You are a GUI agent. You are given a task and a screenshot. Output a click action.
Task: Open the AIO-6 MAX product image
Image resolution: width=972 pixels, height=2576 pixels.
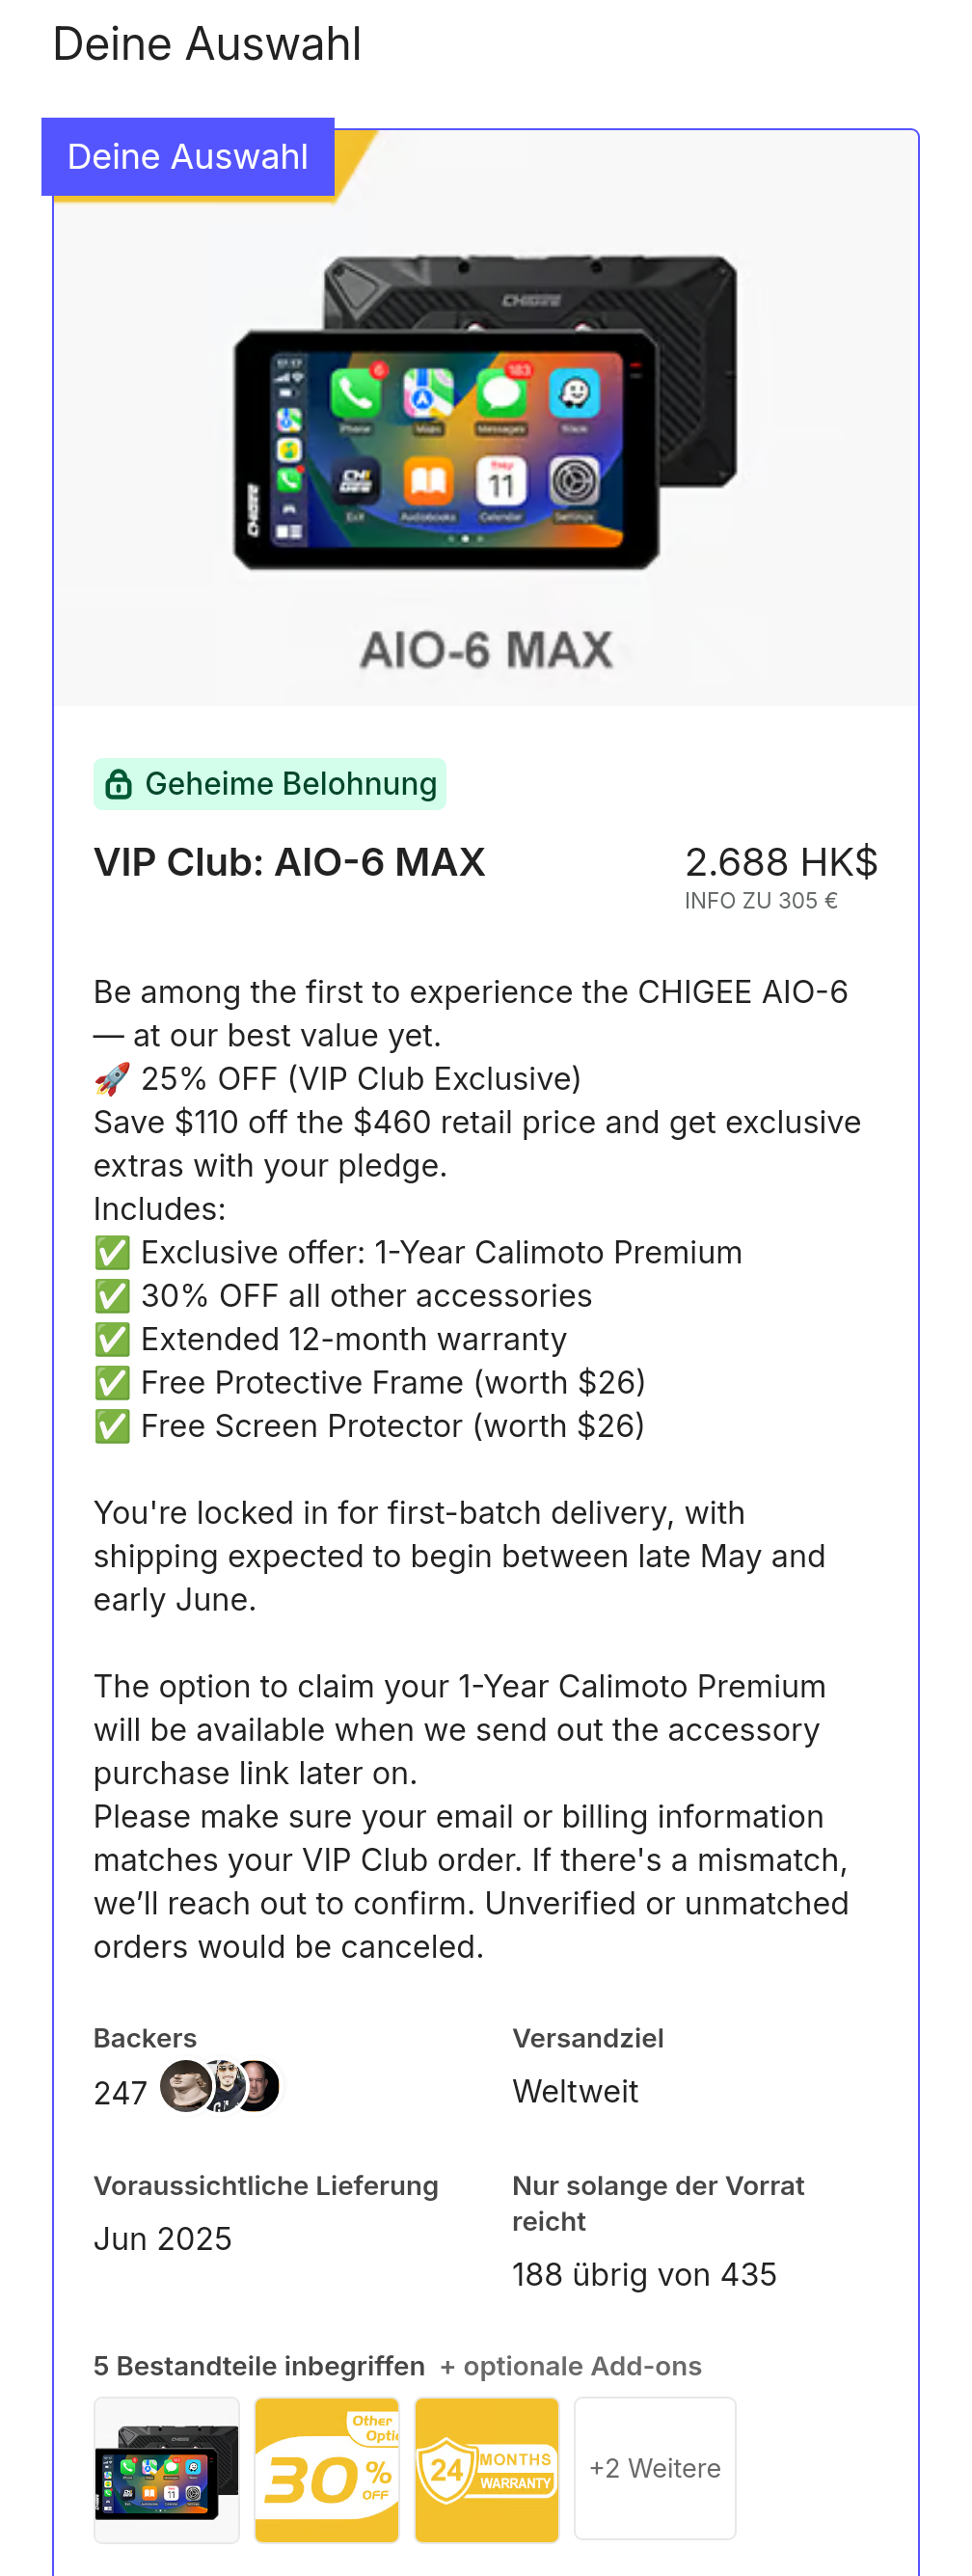(486, 418)
